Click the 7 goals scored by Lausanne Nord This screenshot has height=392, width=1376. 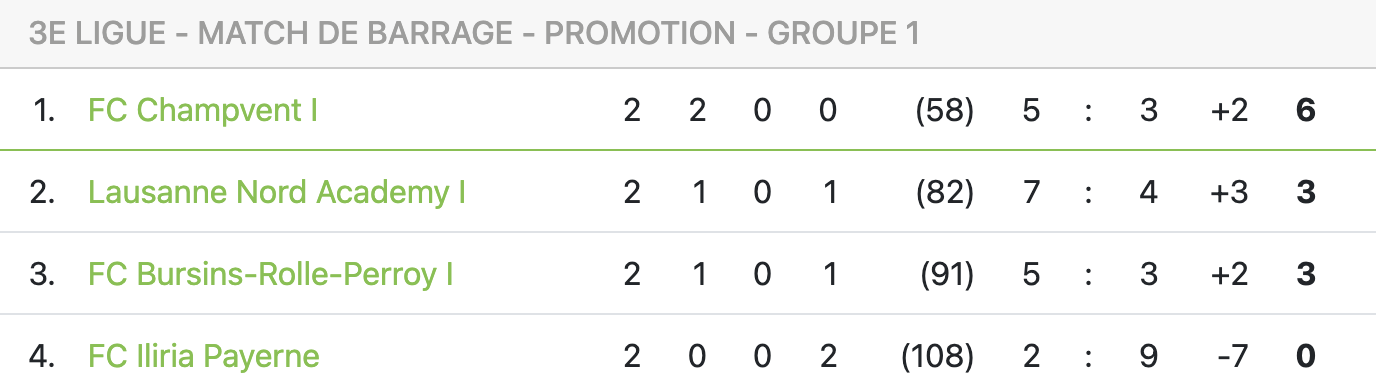pos(1032,192)
